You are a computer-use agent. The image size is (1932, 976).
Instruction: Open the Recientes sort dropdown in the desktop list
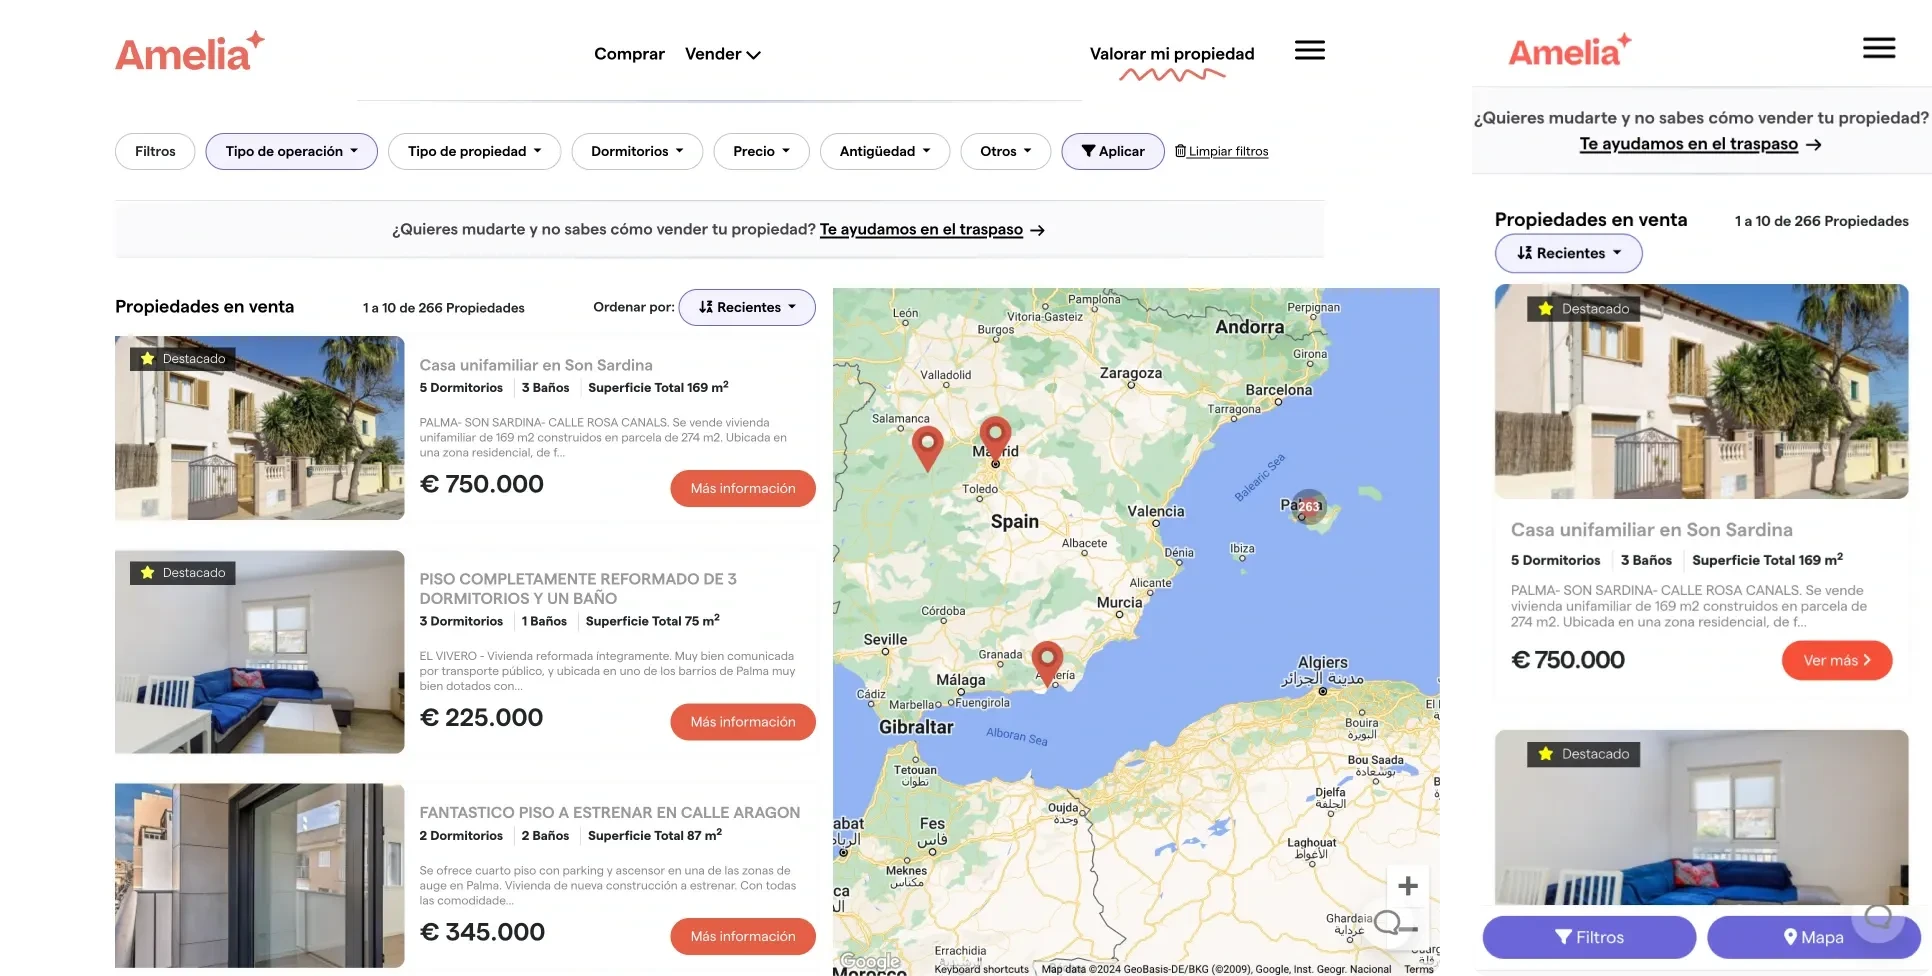[x=747, y=307]
